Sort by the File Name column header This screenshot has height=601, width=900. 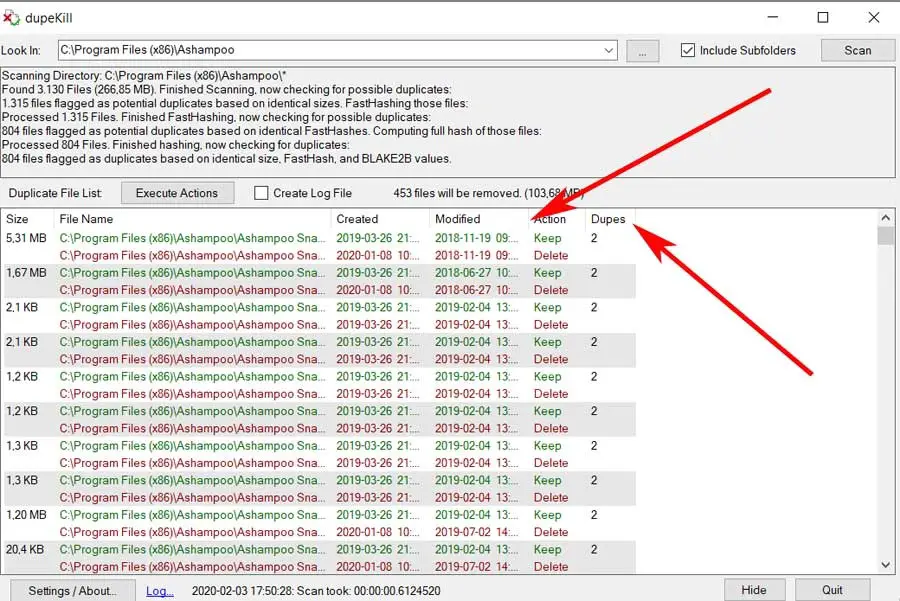tap(192, 219)
